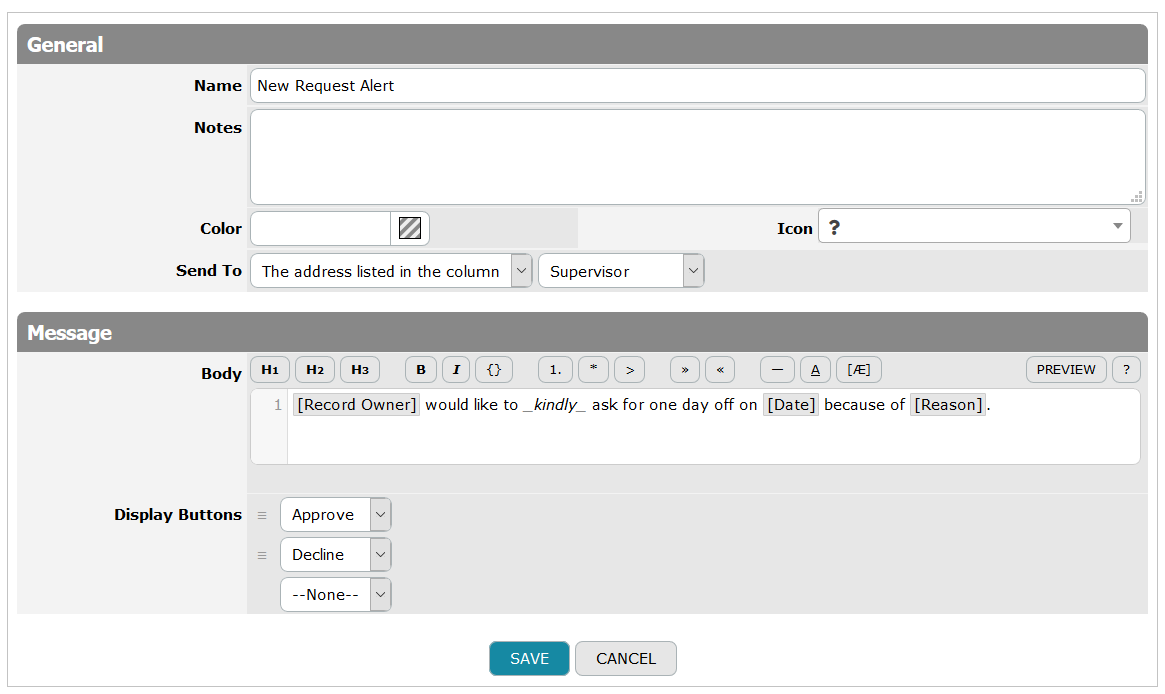Viewport: 1165px width, 694px height.
Task: Insert heading level 1 with H1 button
Action: point(270,370)
